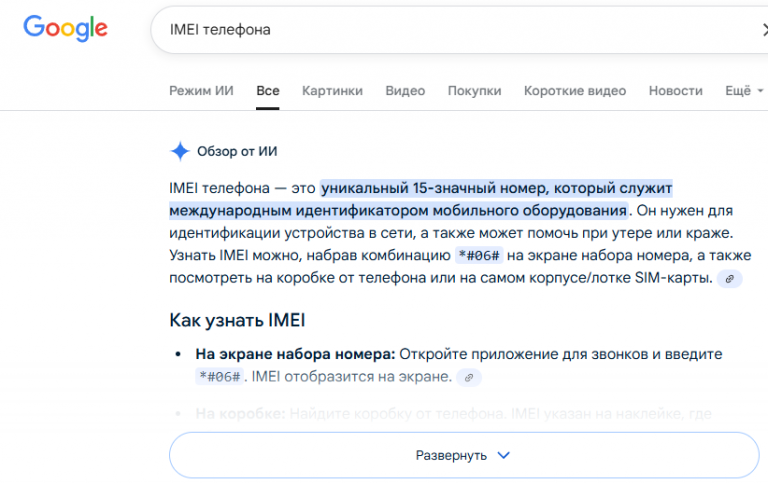The width and height of the screenshot is (768, 484).
Task: Expand AI overview with Развернуть button
Action: [x=463, y=455]
